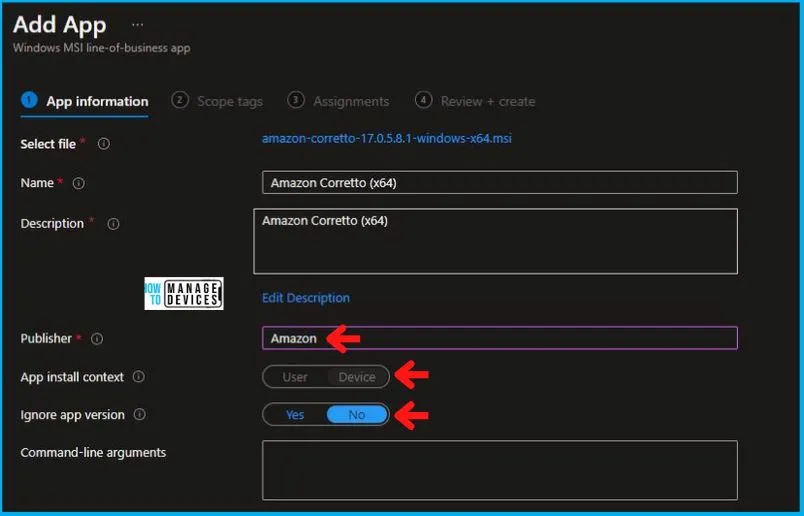Set Ignore app version to Yes
The height and width of the screenshot is (516, 804).
(x=295, y=414)
